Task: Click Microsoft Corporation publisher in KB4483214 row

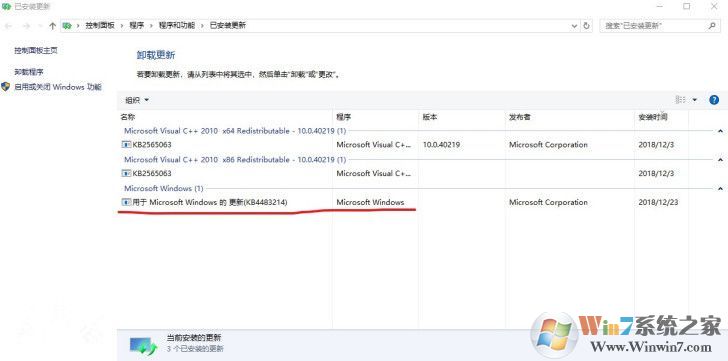Action: (548, 202)
